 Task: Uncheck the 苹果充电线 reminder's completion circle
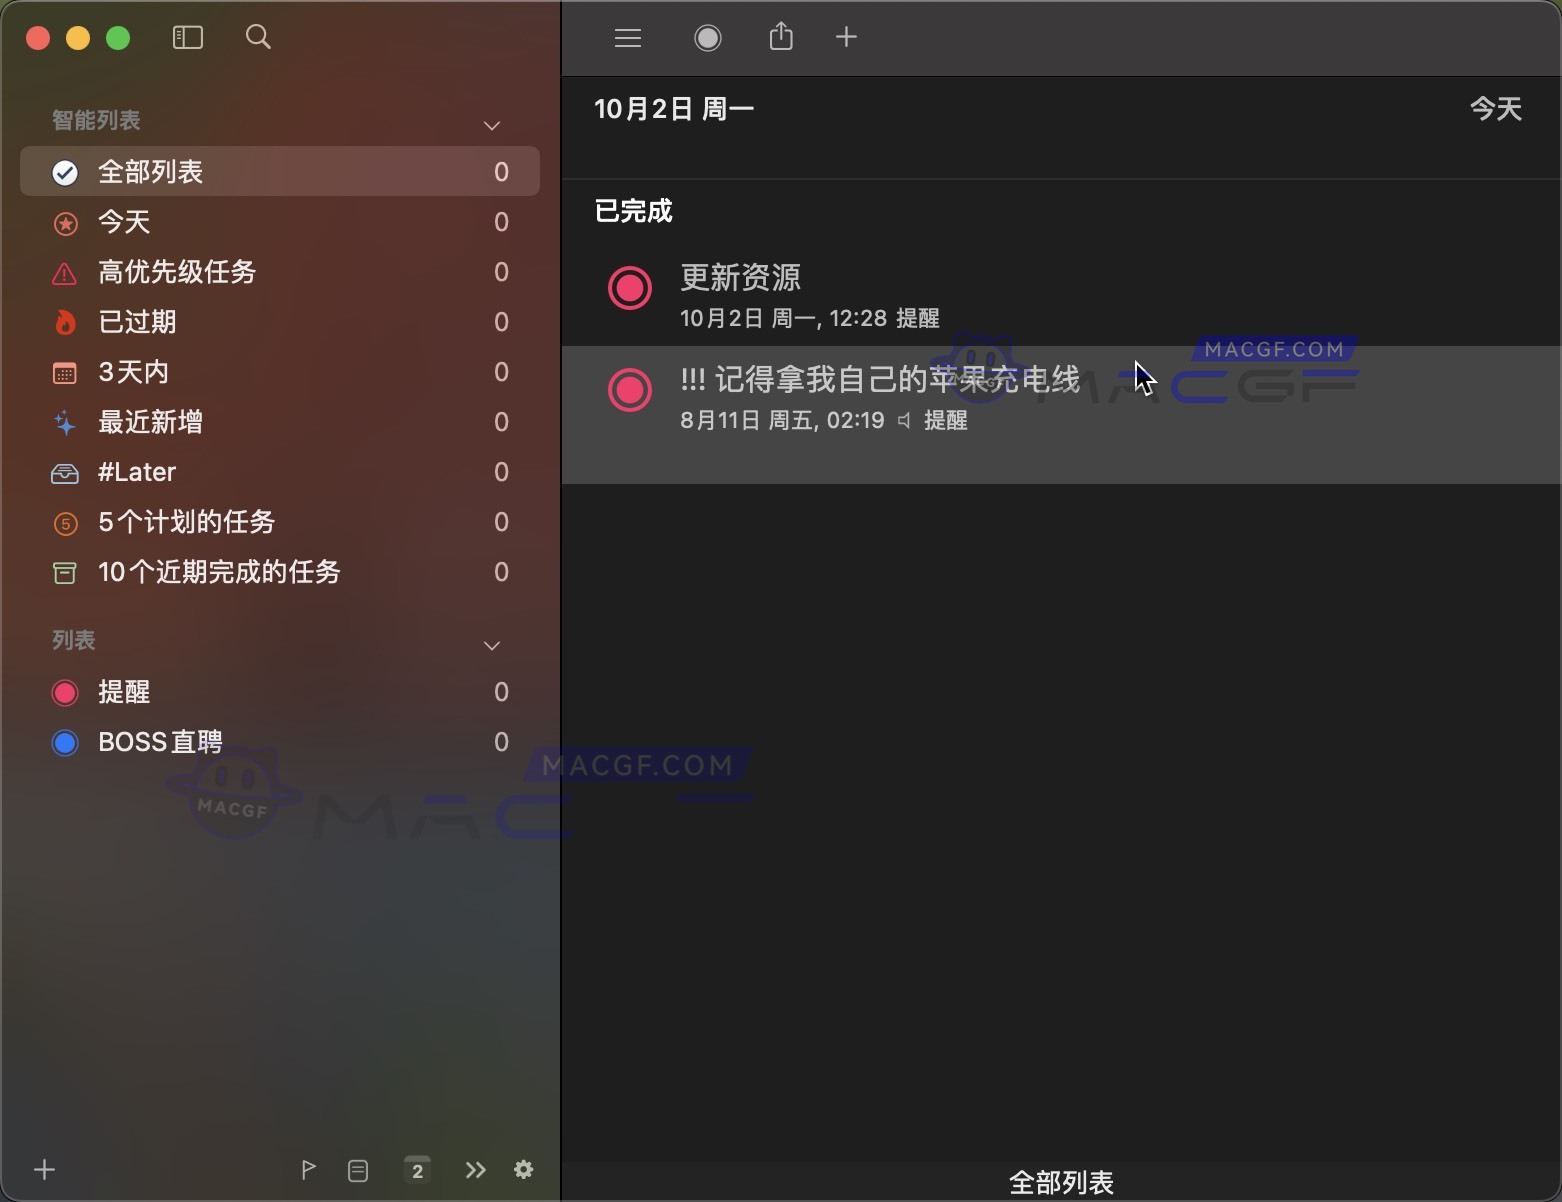629,390
